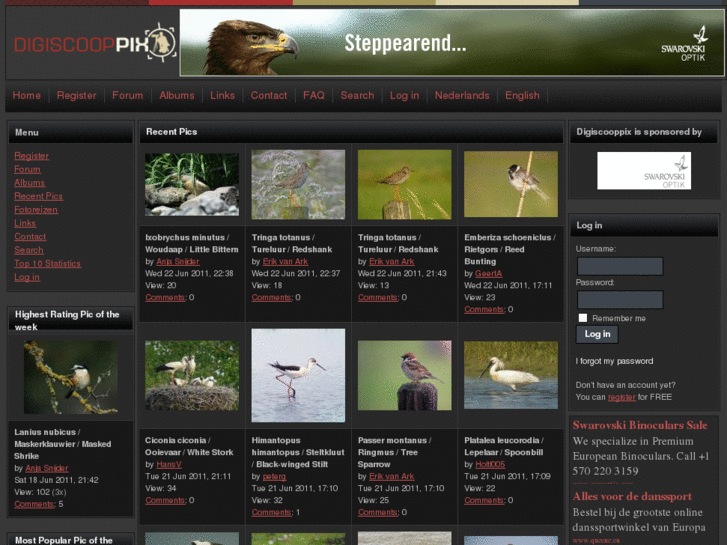Open author Erik van Ark under Tree Sparrow

[x=391, y=476]
